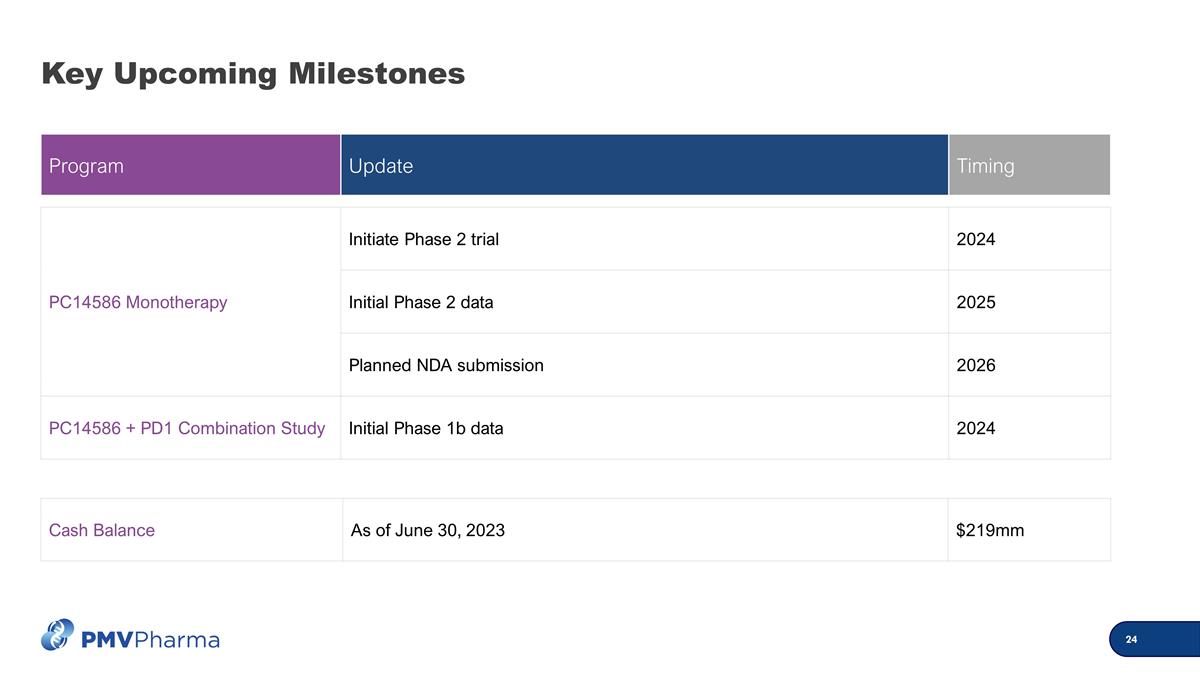Select the Initial Phase 1b data cell
Image resolution: width=1200 pixels, height=675 pixels.
426,428
